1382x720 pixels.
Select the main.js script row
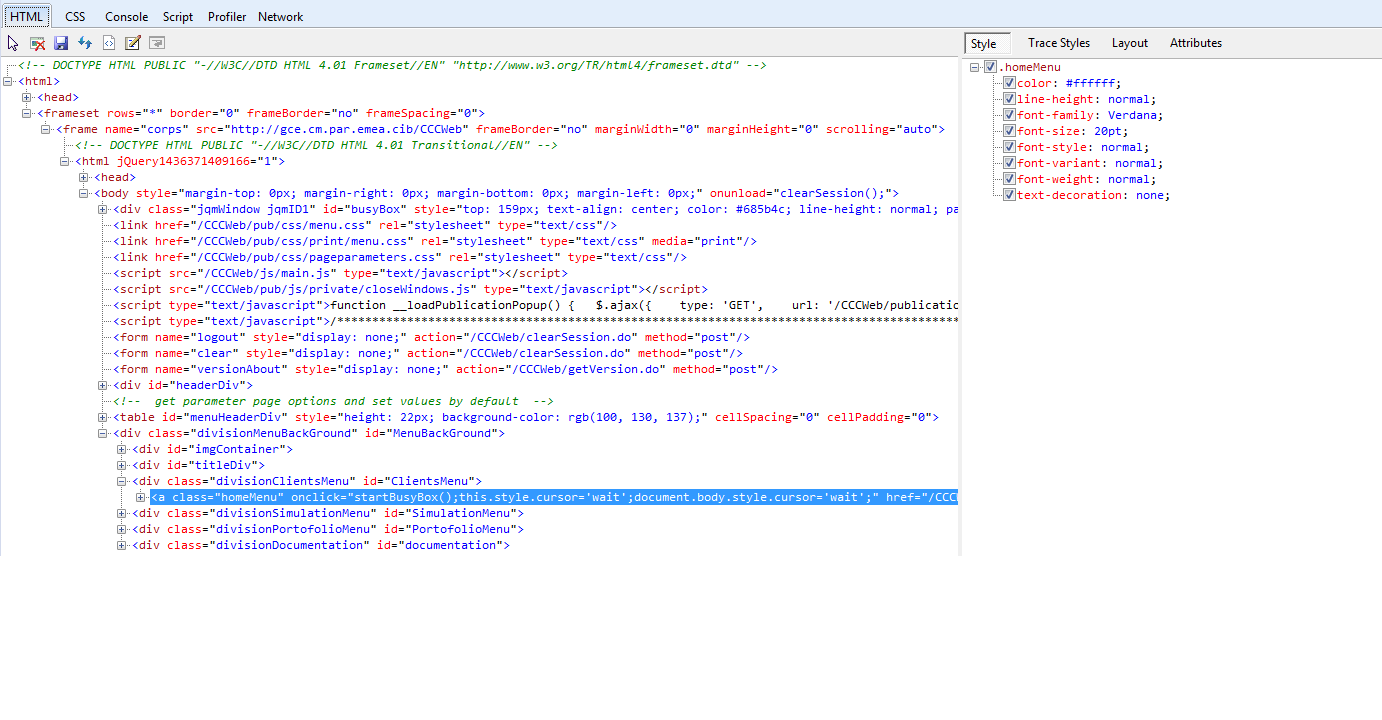pos(340,273)
